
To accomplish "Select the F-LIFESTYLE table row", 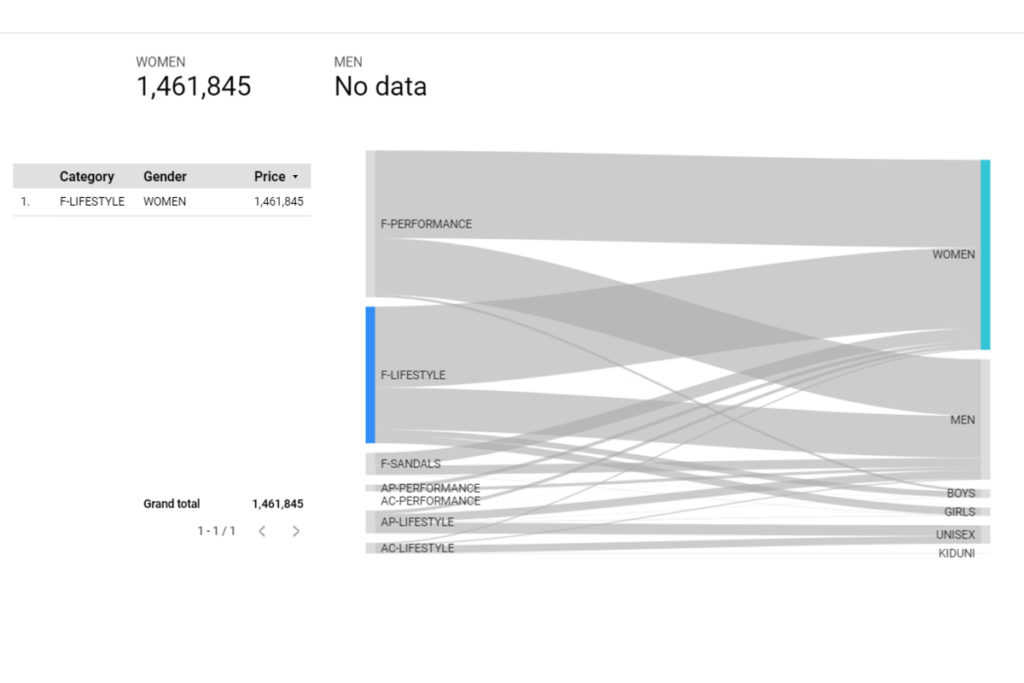I will click(162, 202).
